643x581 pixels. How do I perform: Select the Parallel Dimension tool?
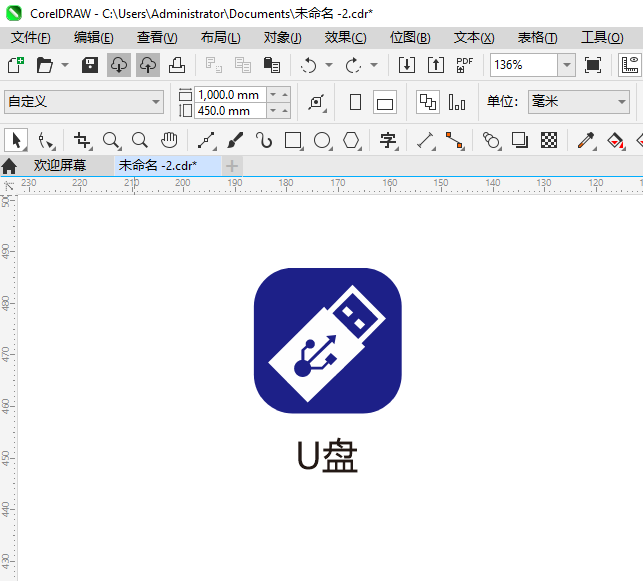point(426,141)
